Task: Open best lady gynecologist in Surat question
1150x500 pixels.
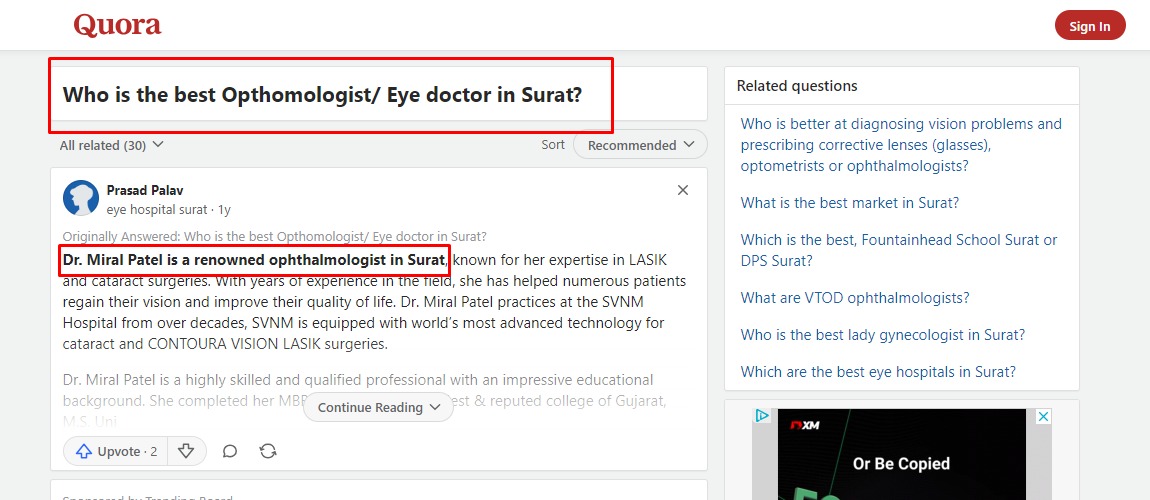Action: 882,335
